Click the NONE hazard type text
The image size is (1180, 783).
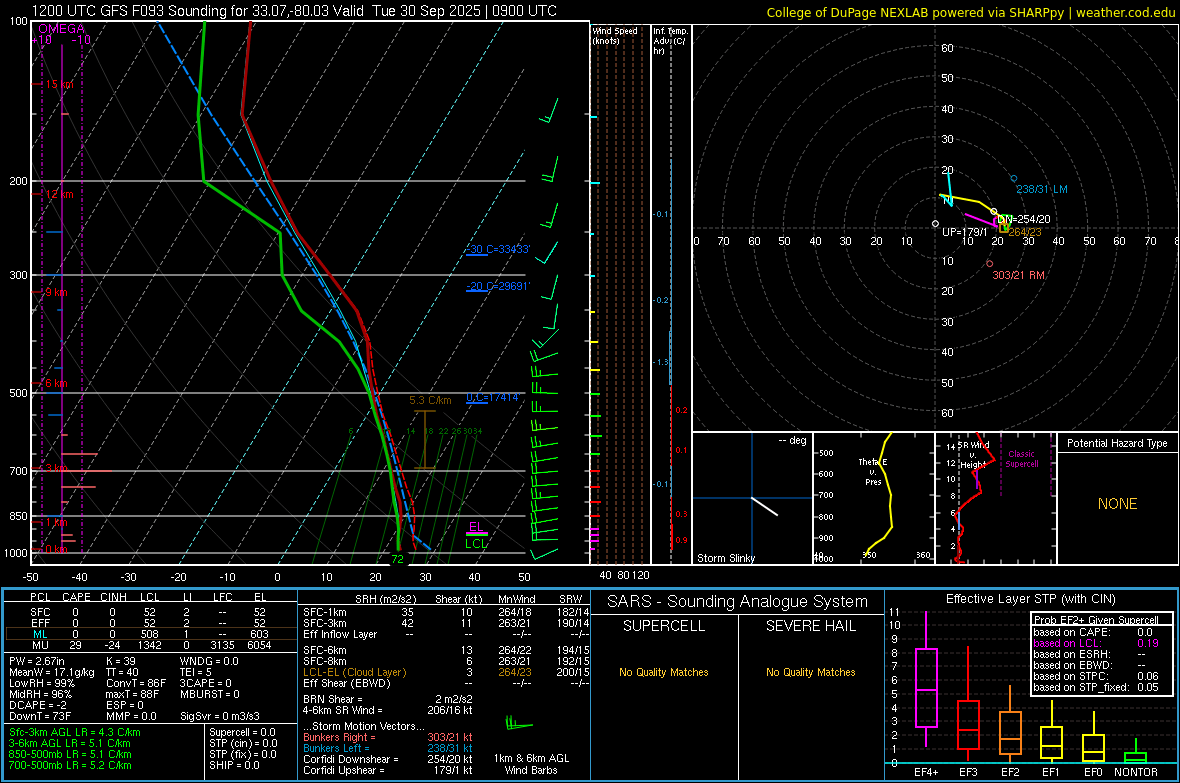tap(1117, 504)
